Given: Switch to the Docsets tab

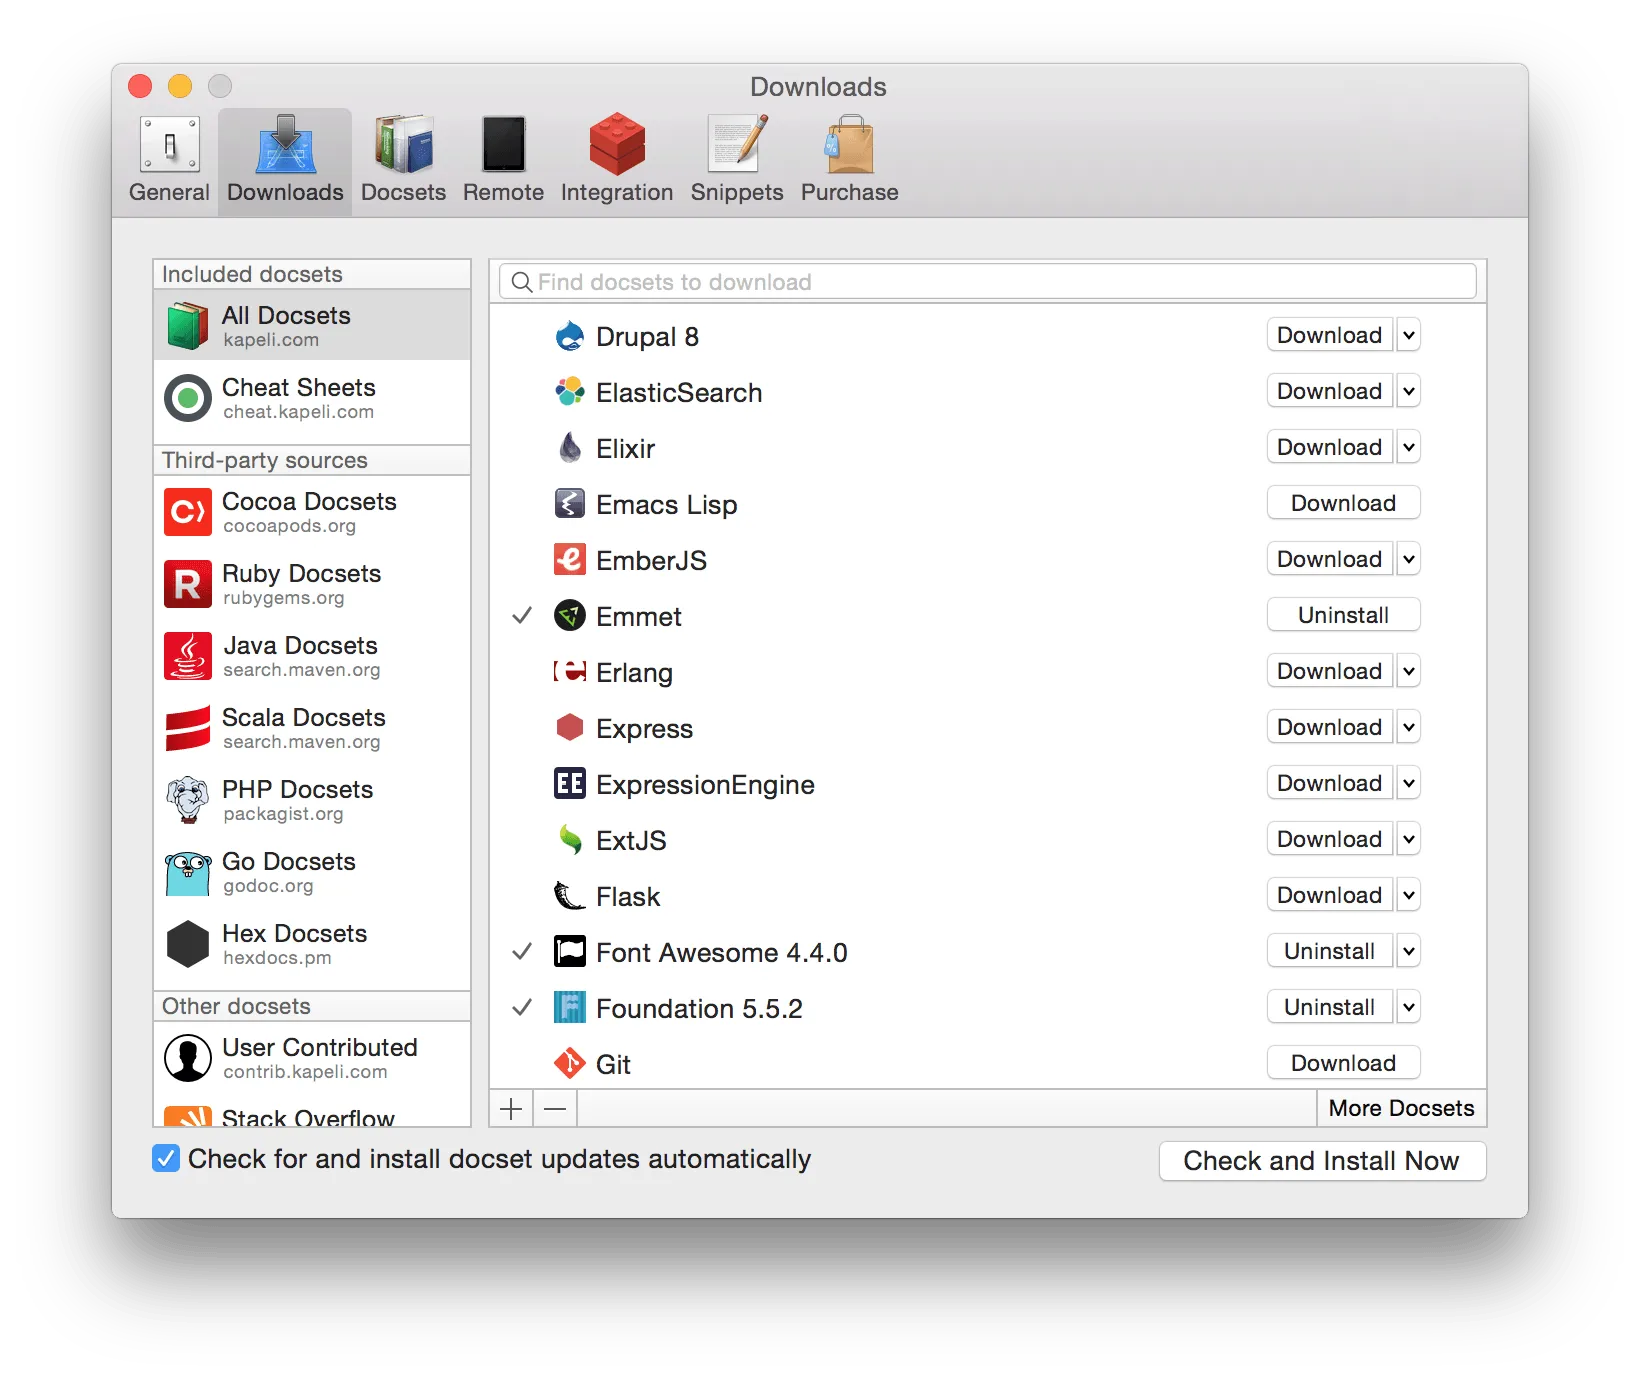Looking at the screenshot, I should [x=403, y=160].
